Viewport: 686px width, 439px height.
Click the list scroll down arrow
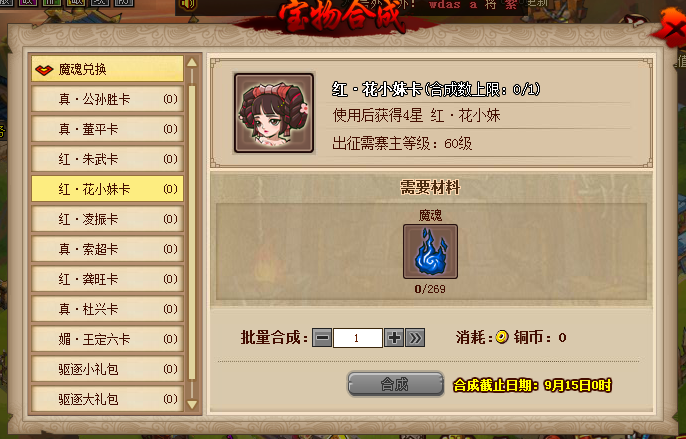[x=192, y=404]
